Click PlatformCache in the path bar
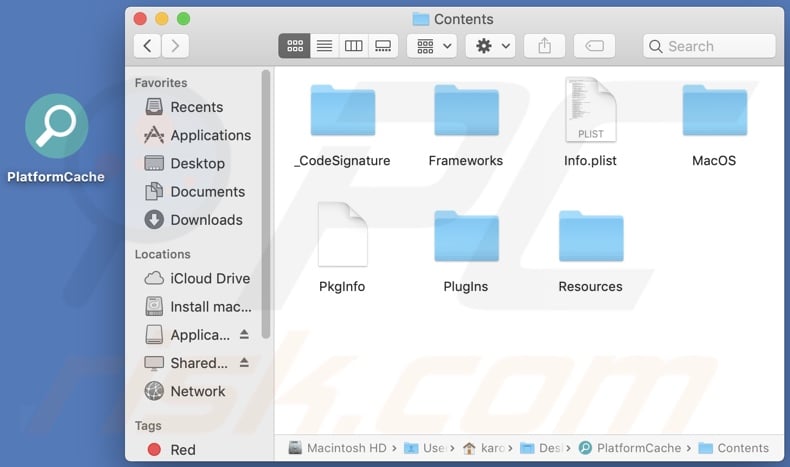The width and height of the screenshot is (790, 467). (630, 448)
